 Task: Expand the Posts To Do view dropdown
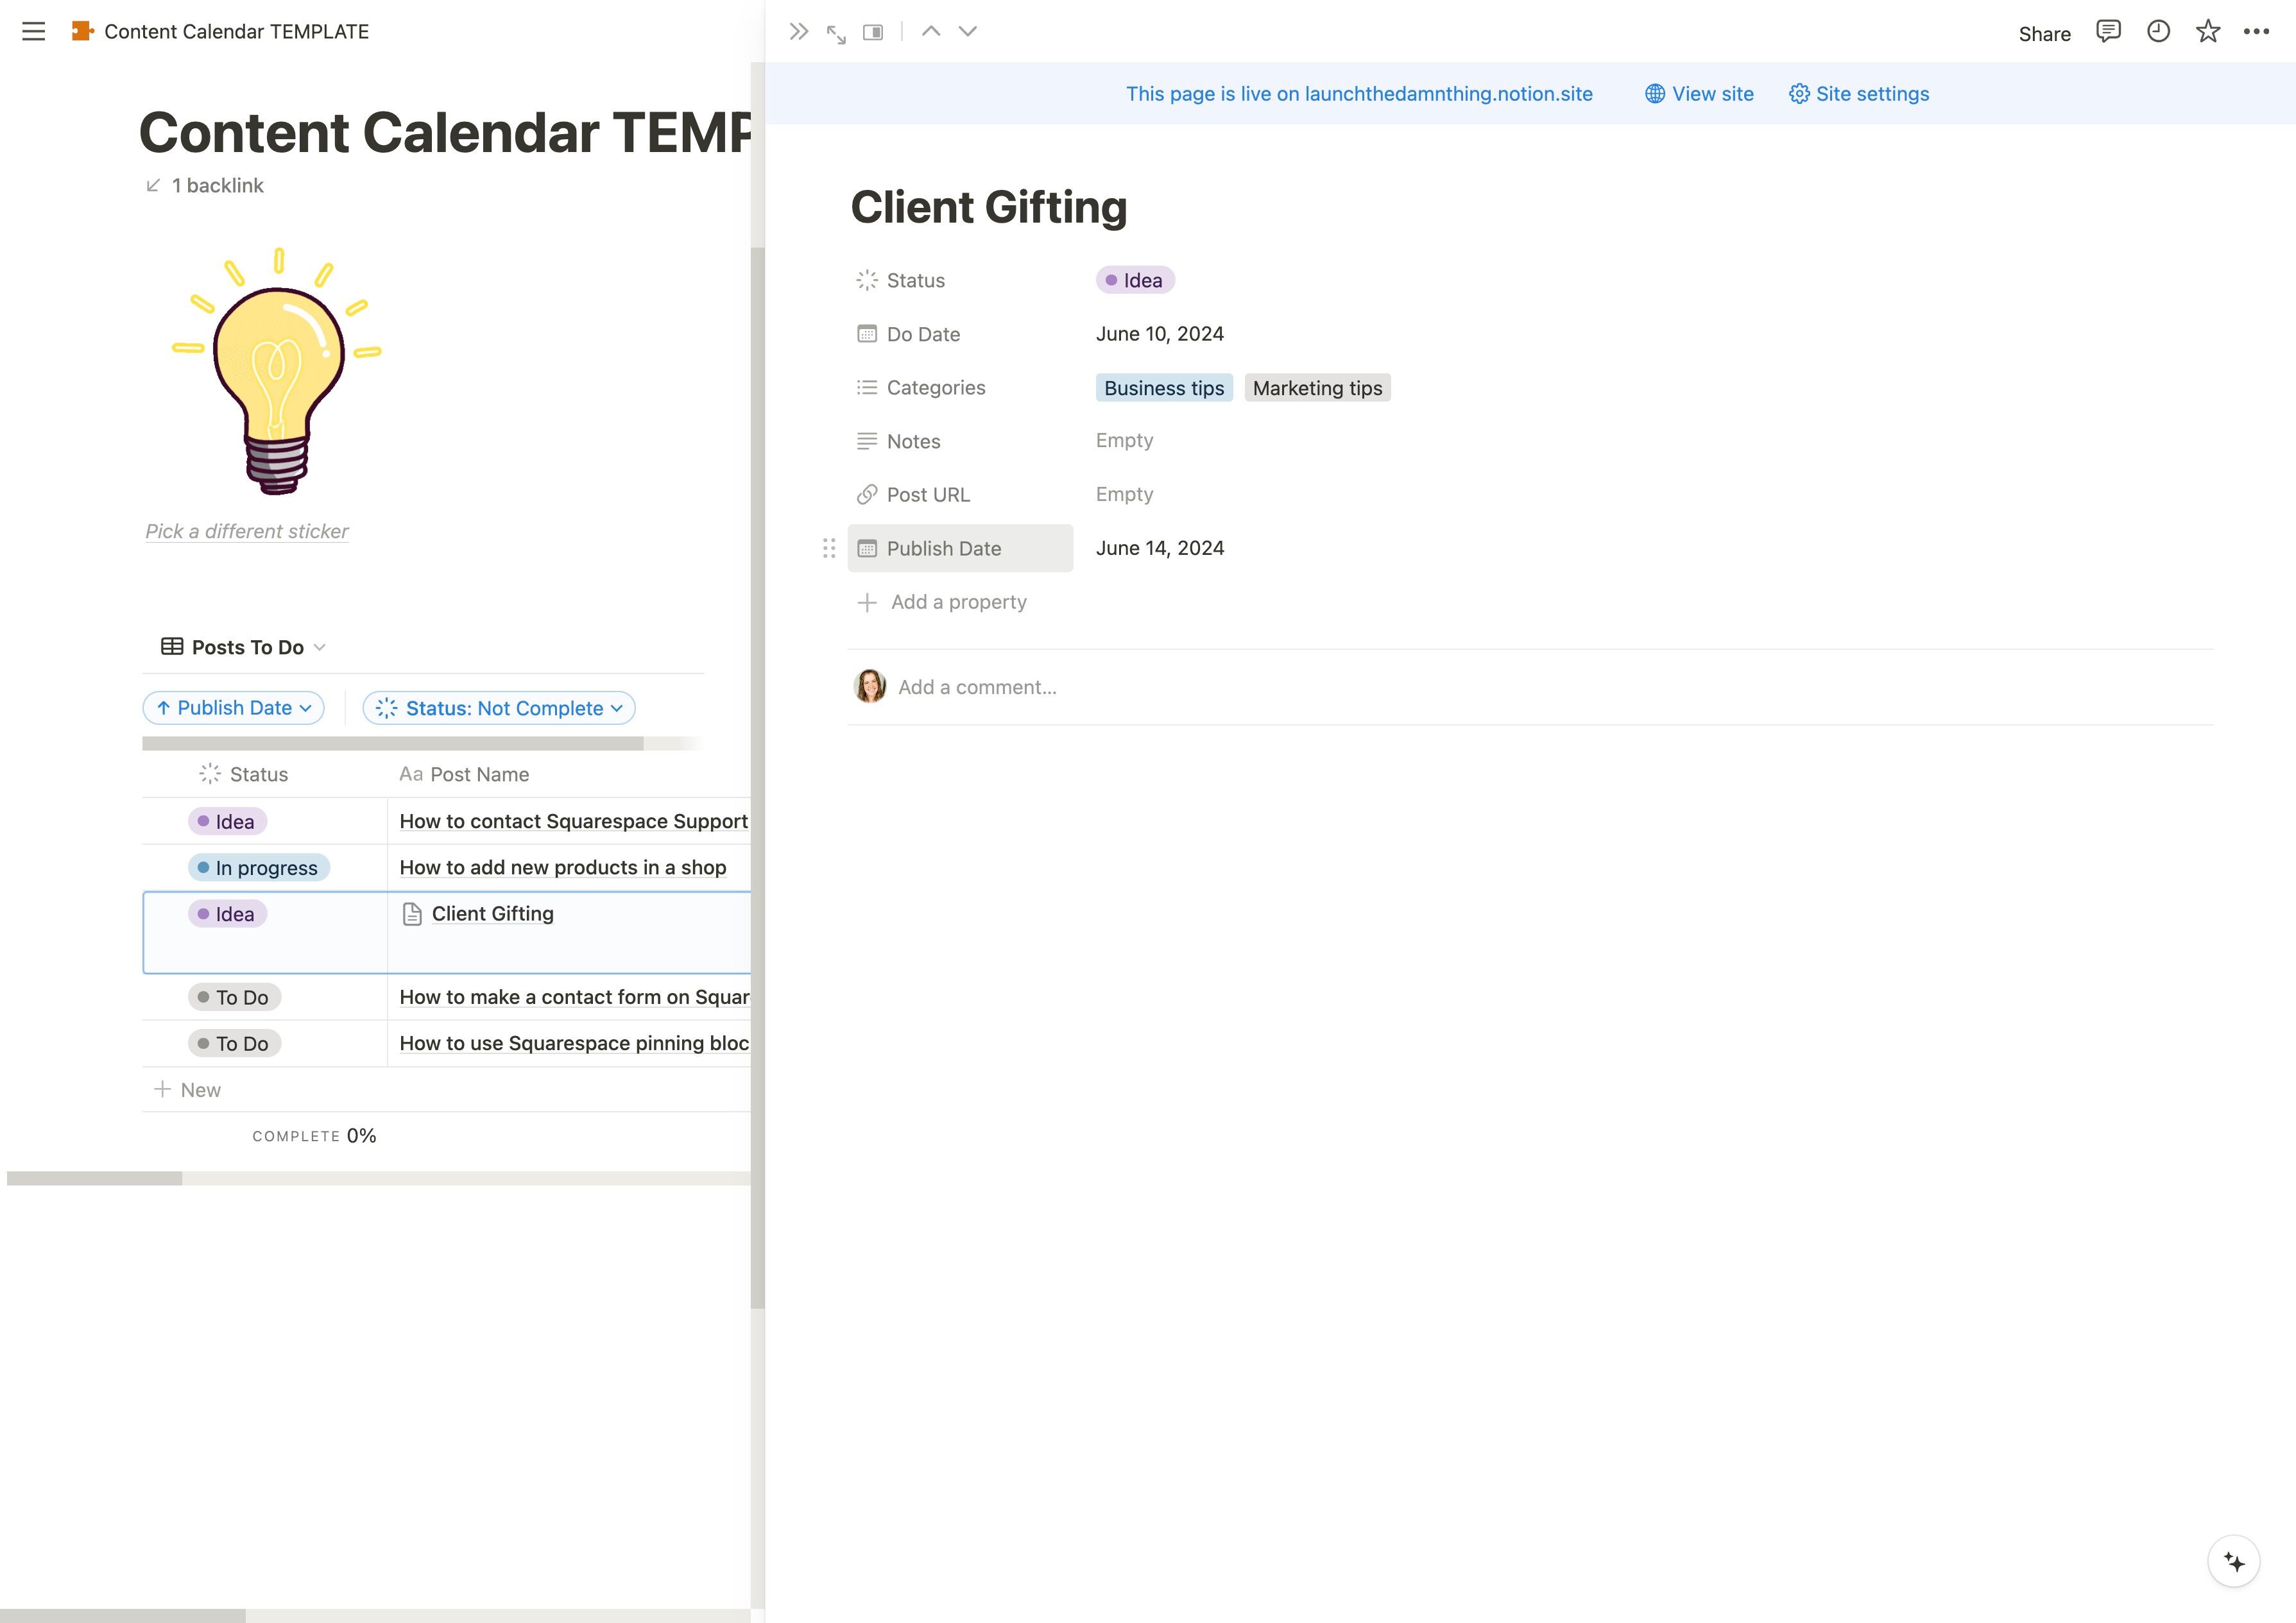[245, 647]
